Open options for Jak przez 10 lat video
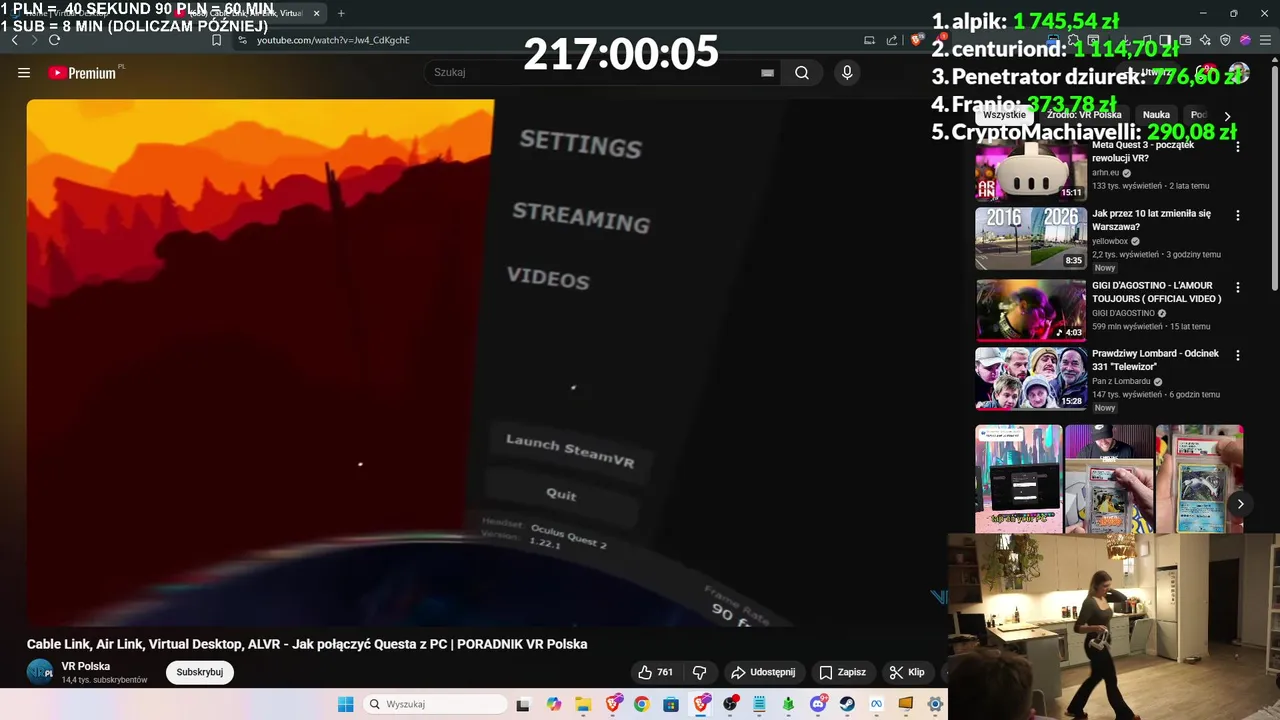 pos(1238,215)
